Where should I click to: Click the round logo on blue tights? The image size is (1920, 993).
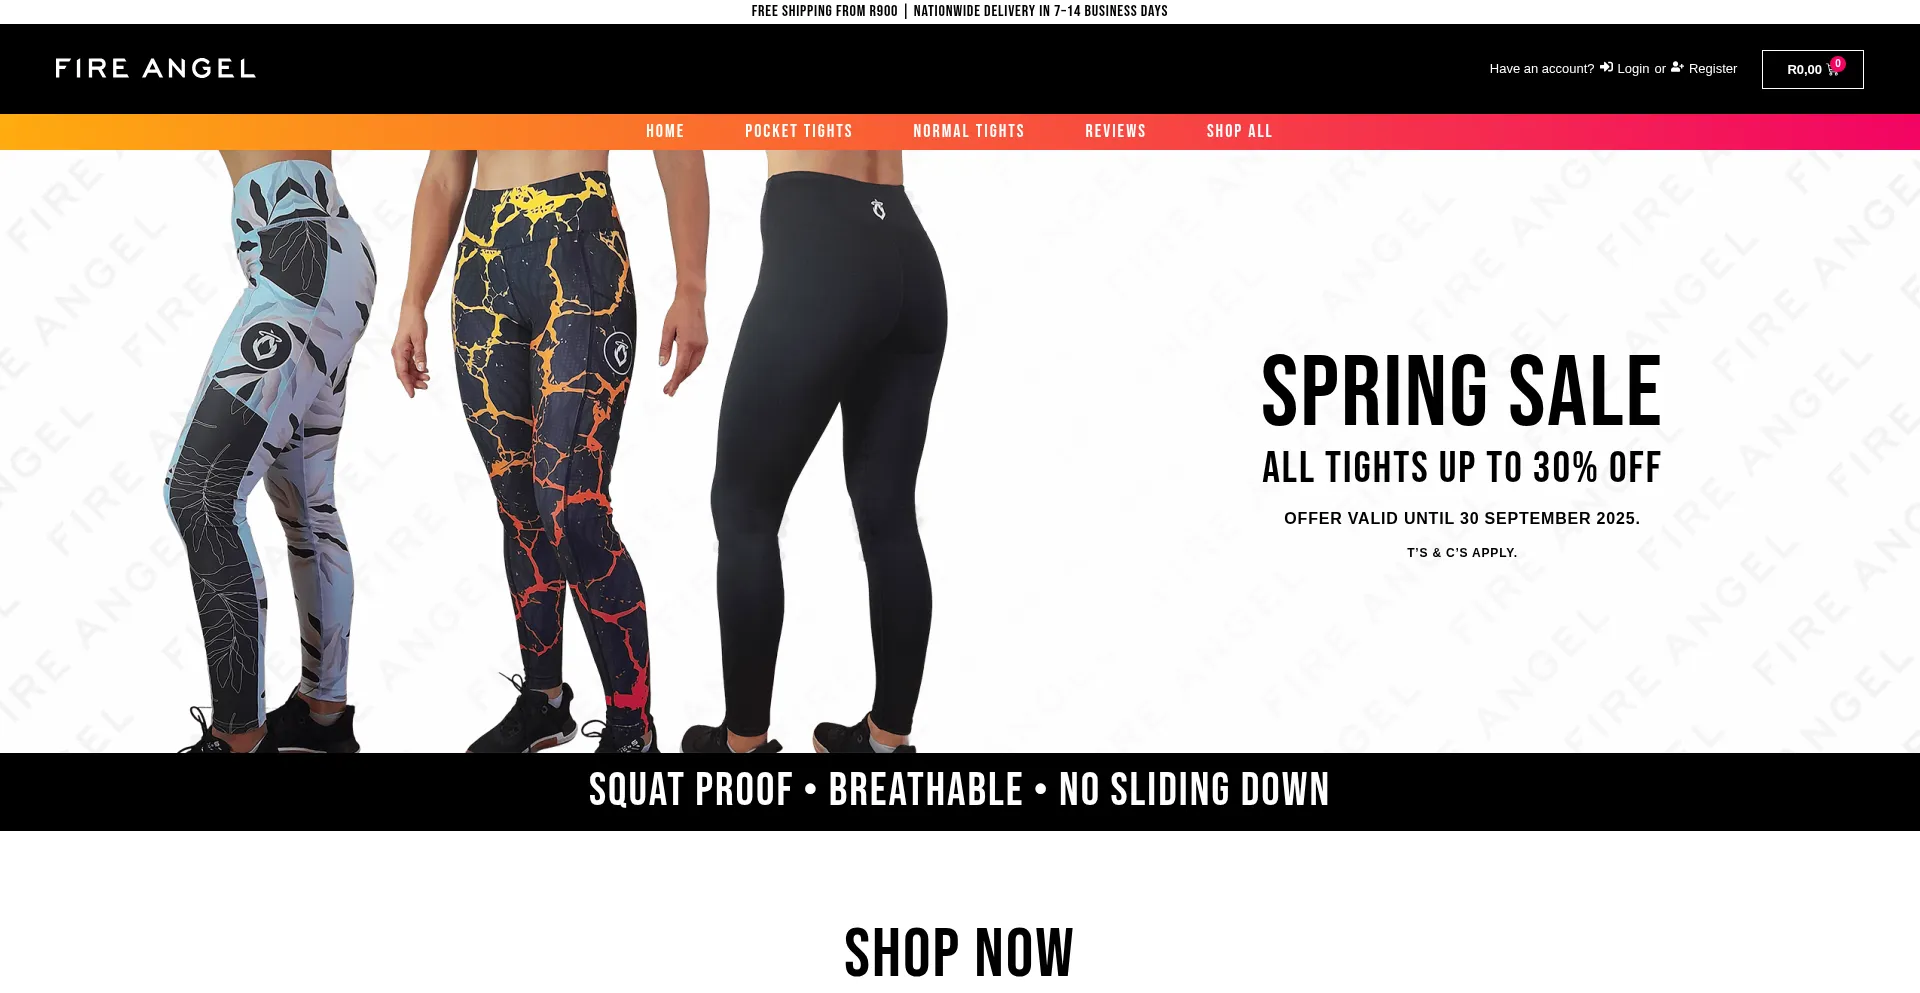coord(266,346)
